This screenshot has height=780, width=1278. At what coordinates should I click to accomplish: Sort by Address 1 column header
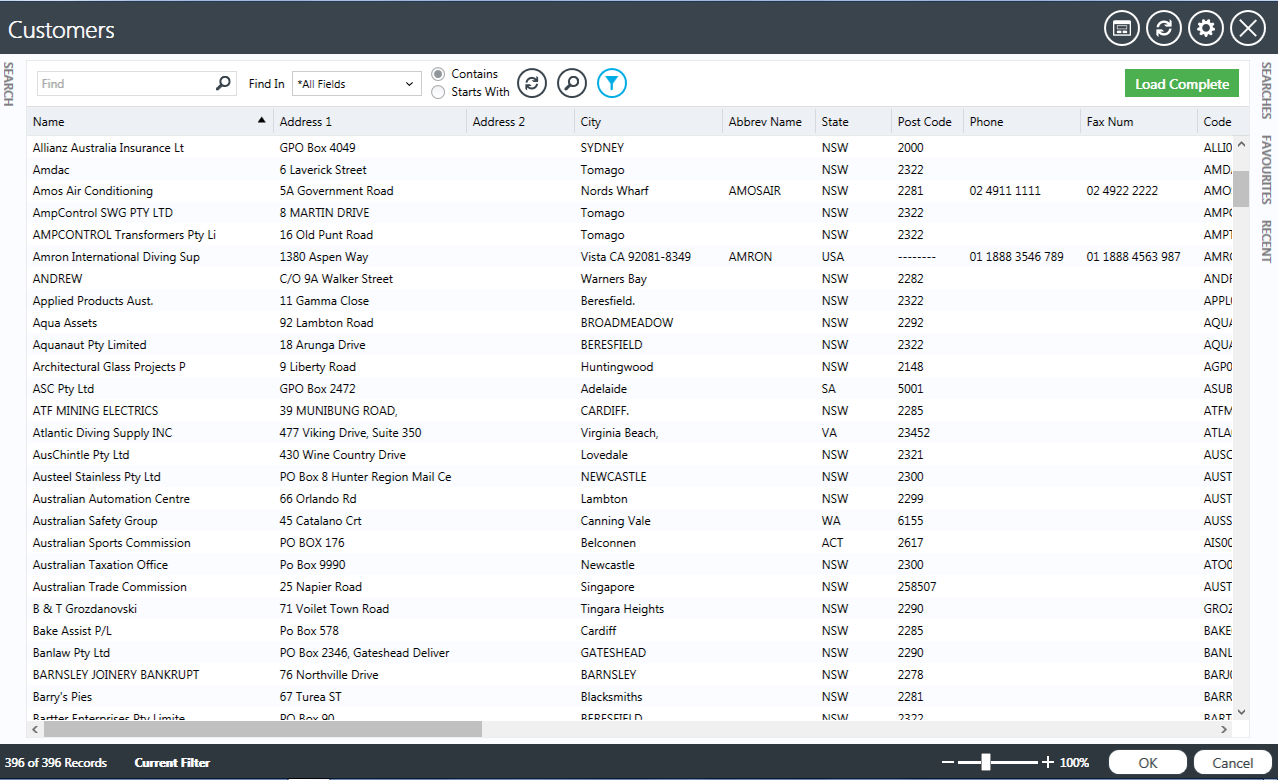pos(370,122)
